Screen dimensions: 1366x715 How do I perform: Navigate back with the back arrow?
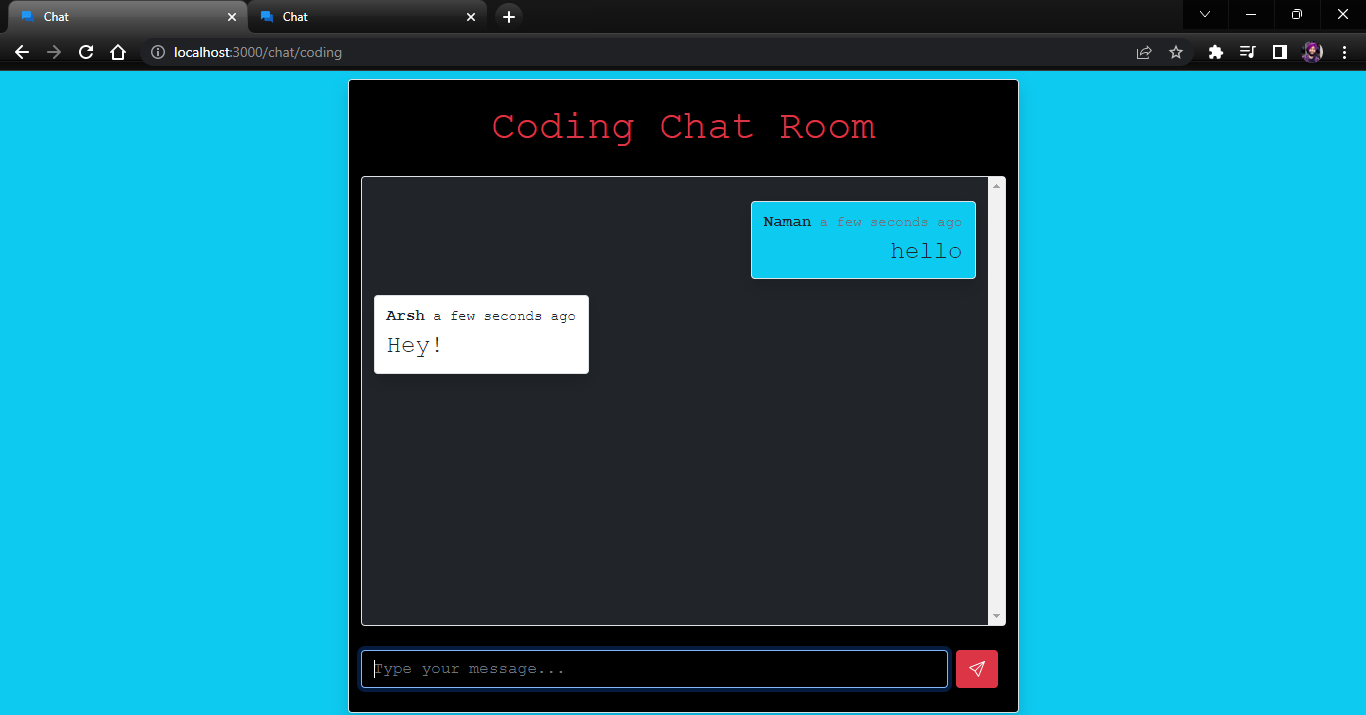tap(22, 52)
